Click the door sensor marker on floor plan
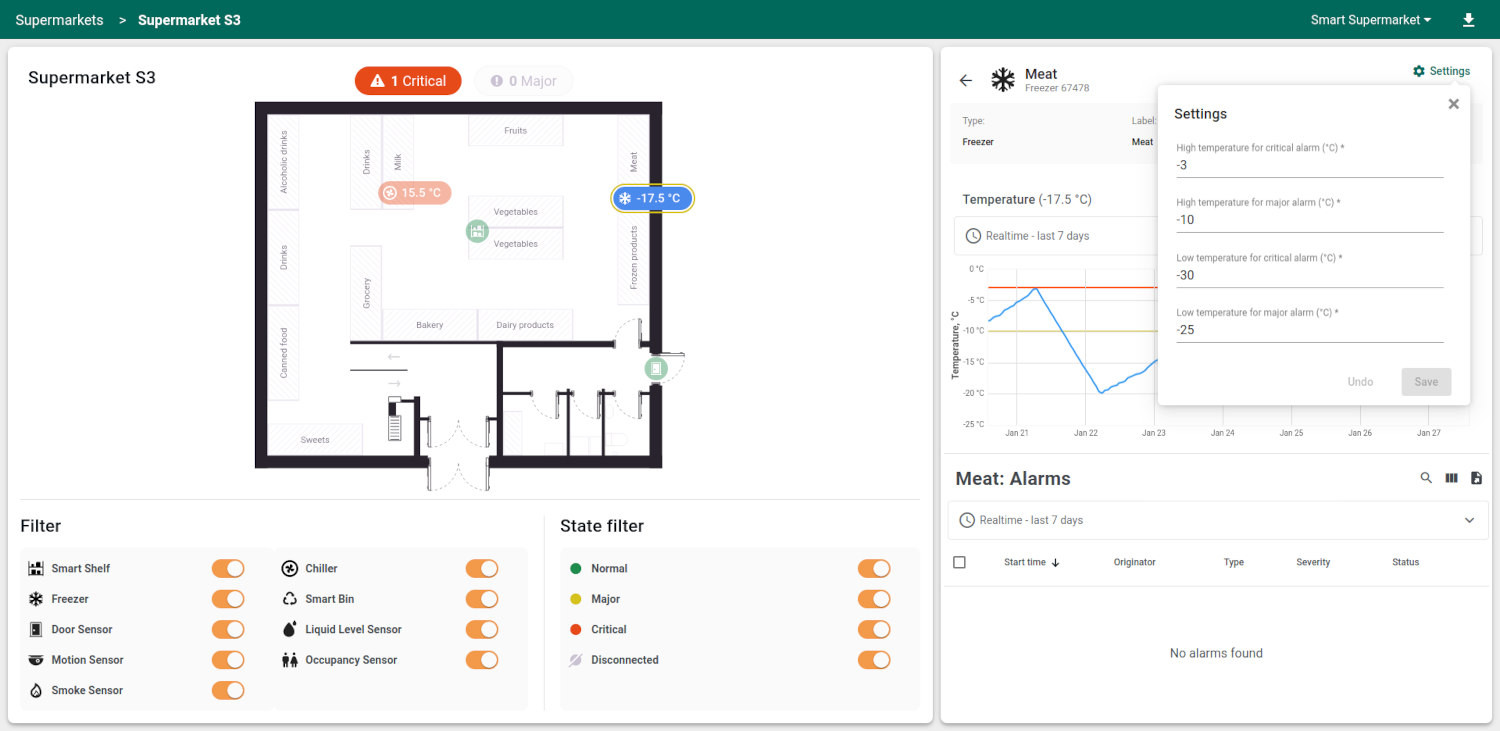Image resolution: width=1500 pixels, height=731 pixels. (656, 369)
